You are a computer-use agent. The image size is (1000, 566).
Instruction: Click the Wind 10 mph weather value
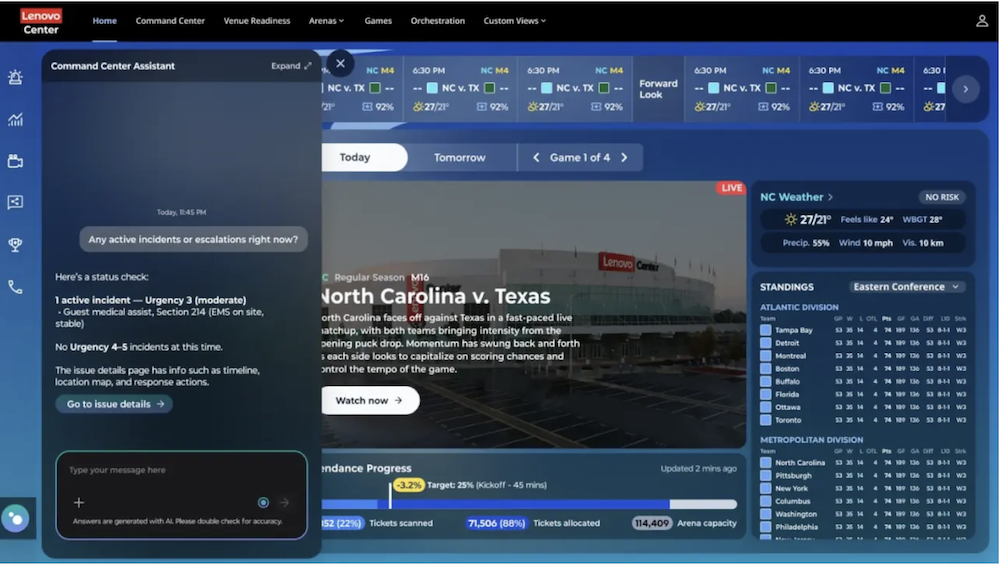click(x=865, y=243)
